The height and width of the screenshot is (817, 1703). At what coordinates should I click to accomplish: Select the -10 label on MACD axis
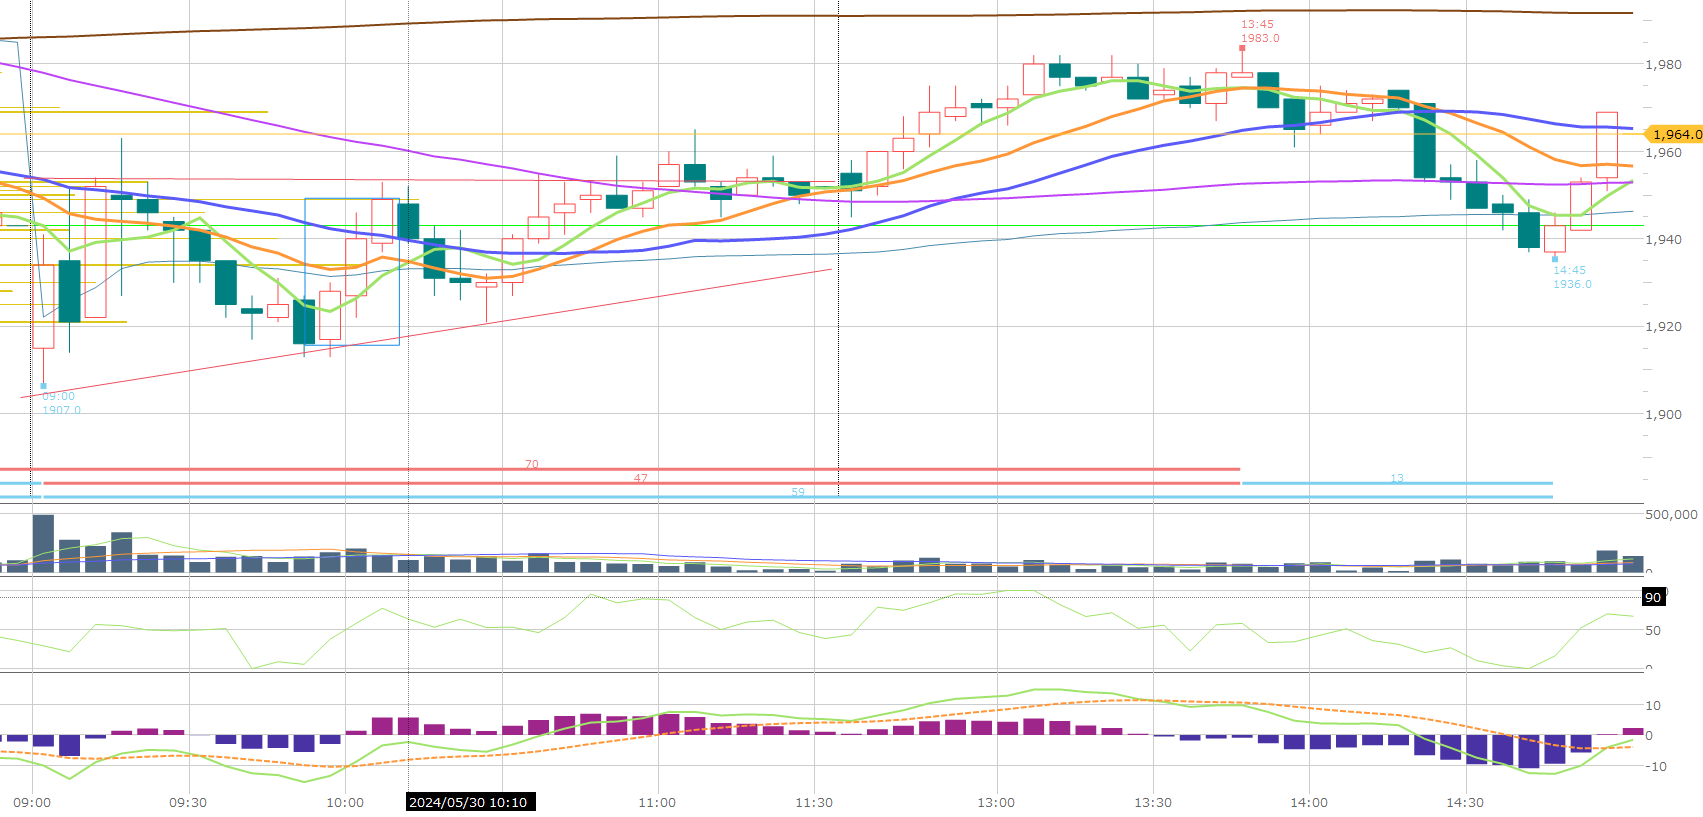[x=1653, y=766]
